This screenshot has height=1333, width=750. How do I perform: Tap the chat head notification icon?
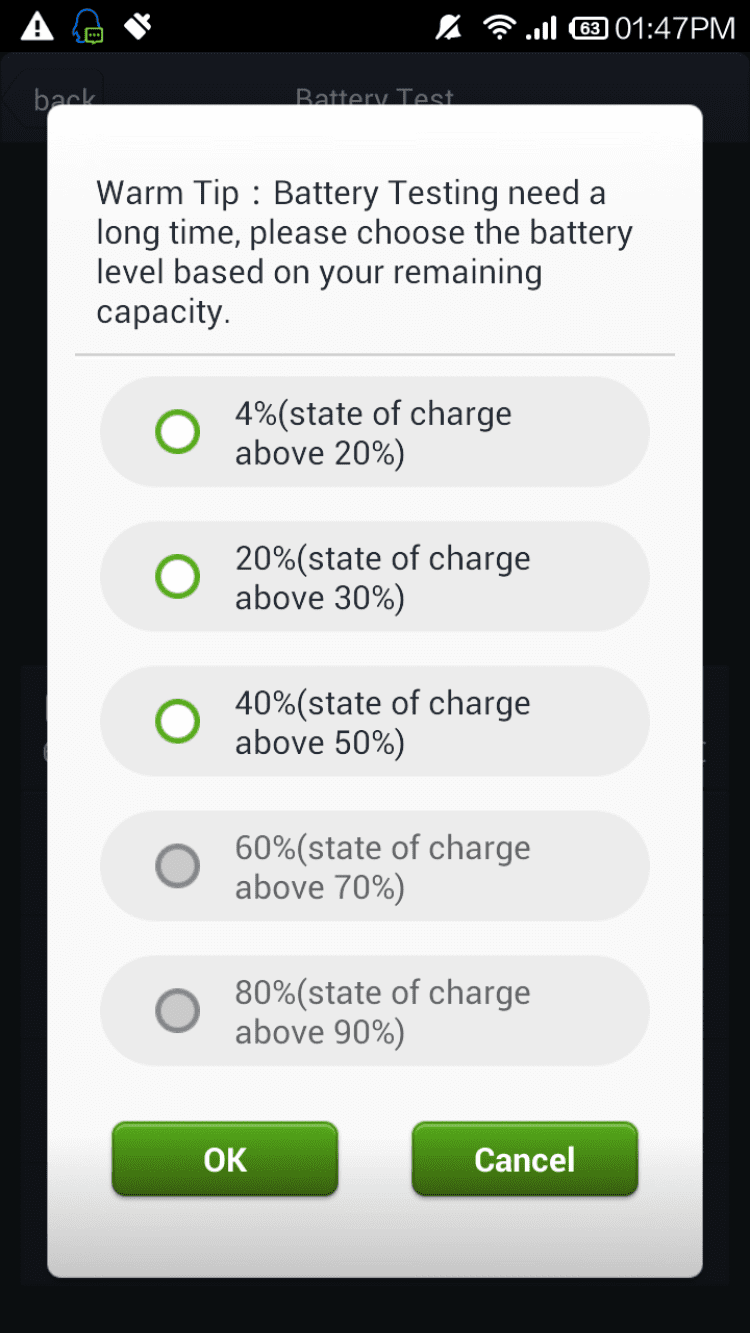coord(88,27)
